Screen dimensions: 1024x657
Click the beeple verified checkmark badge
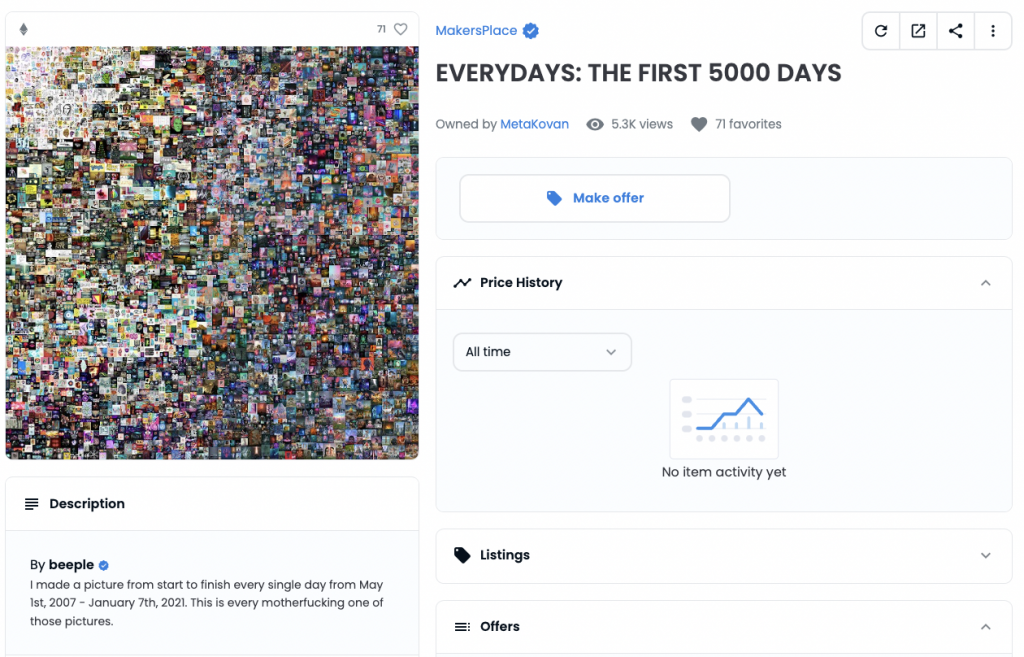tap(104, 566)
